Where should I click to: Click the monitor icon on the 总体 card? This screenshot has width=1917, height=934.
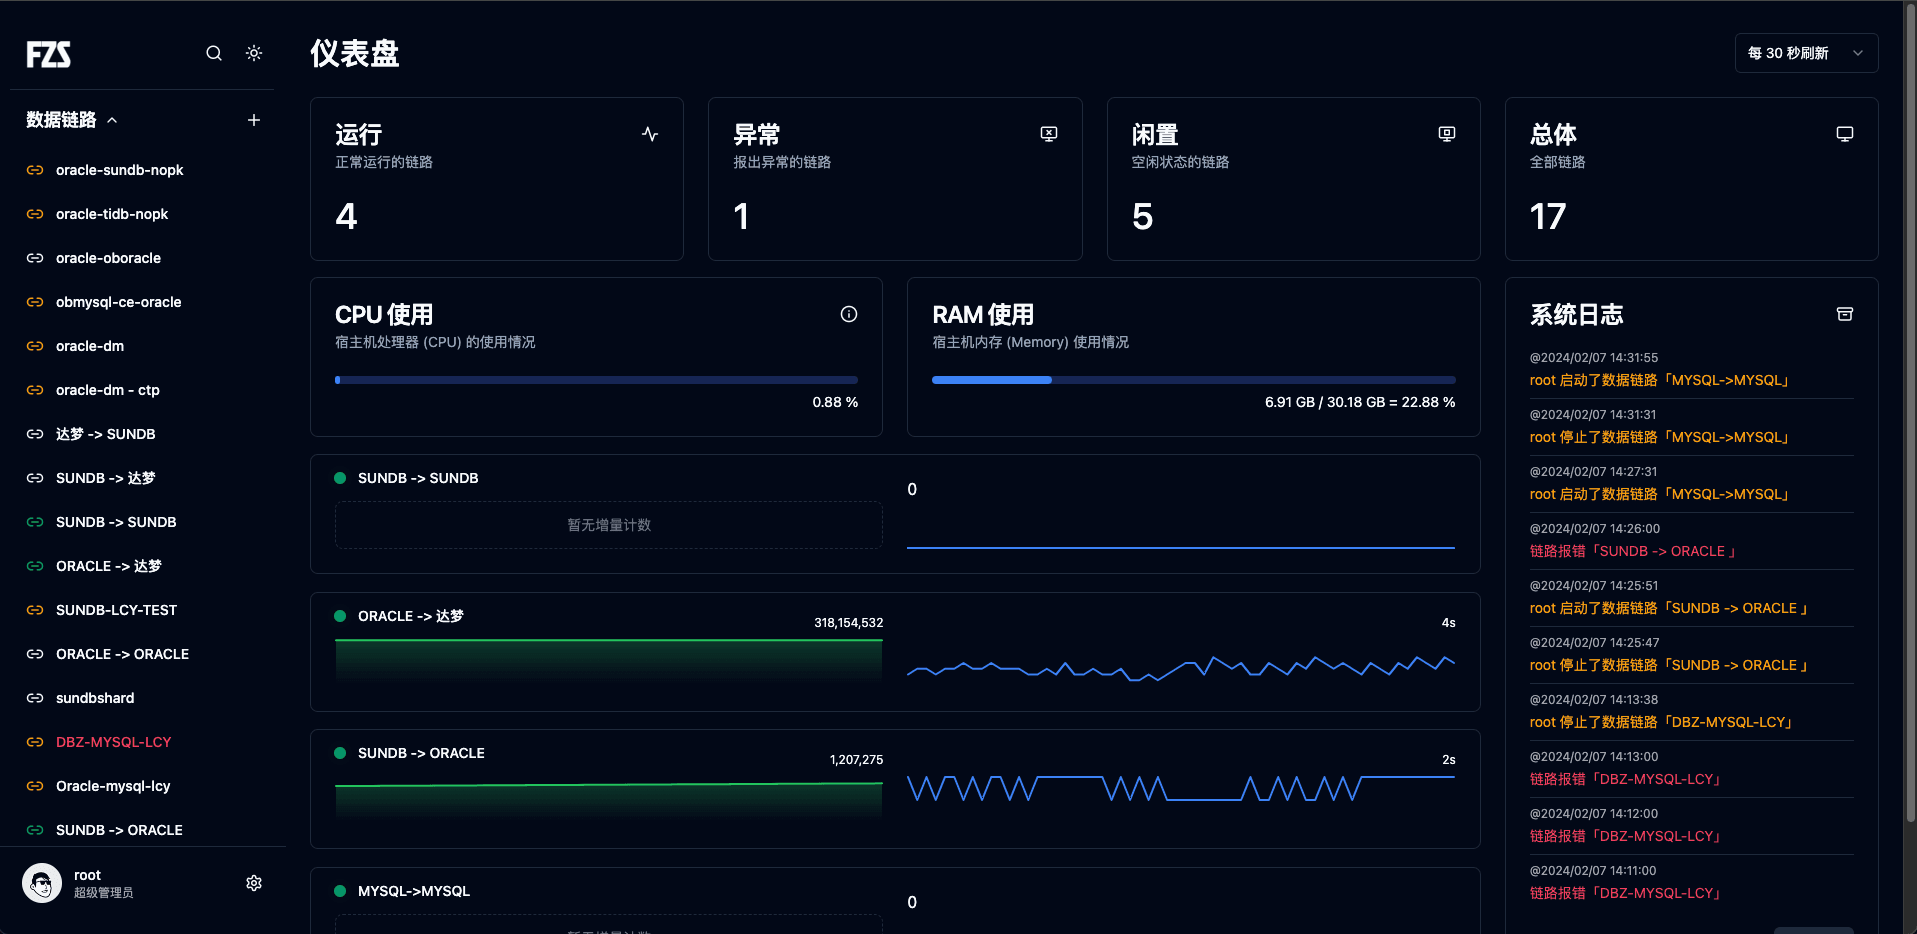(1844, 132)
